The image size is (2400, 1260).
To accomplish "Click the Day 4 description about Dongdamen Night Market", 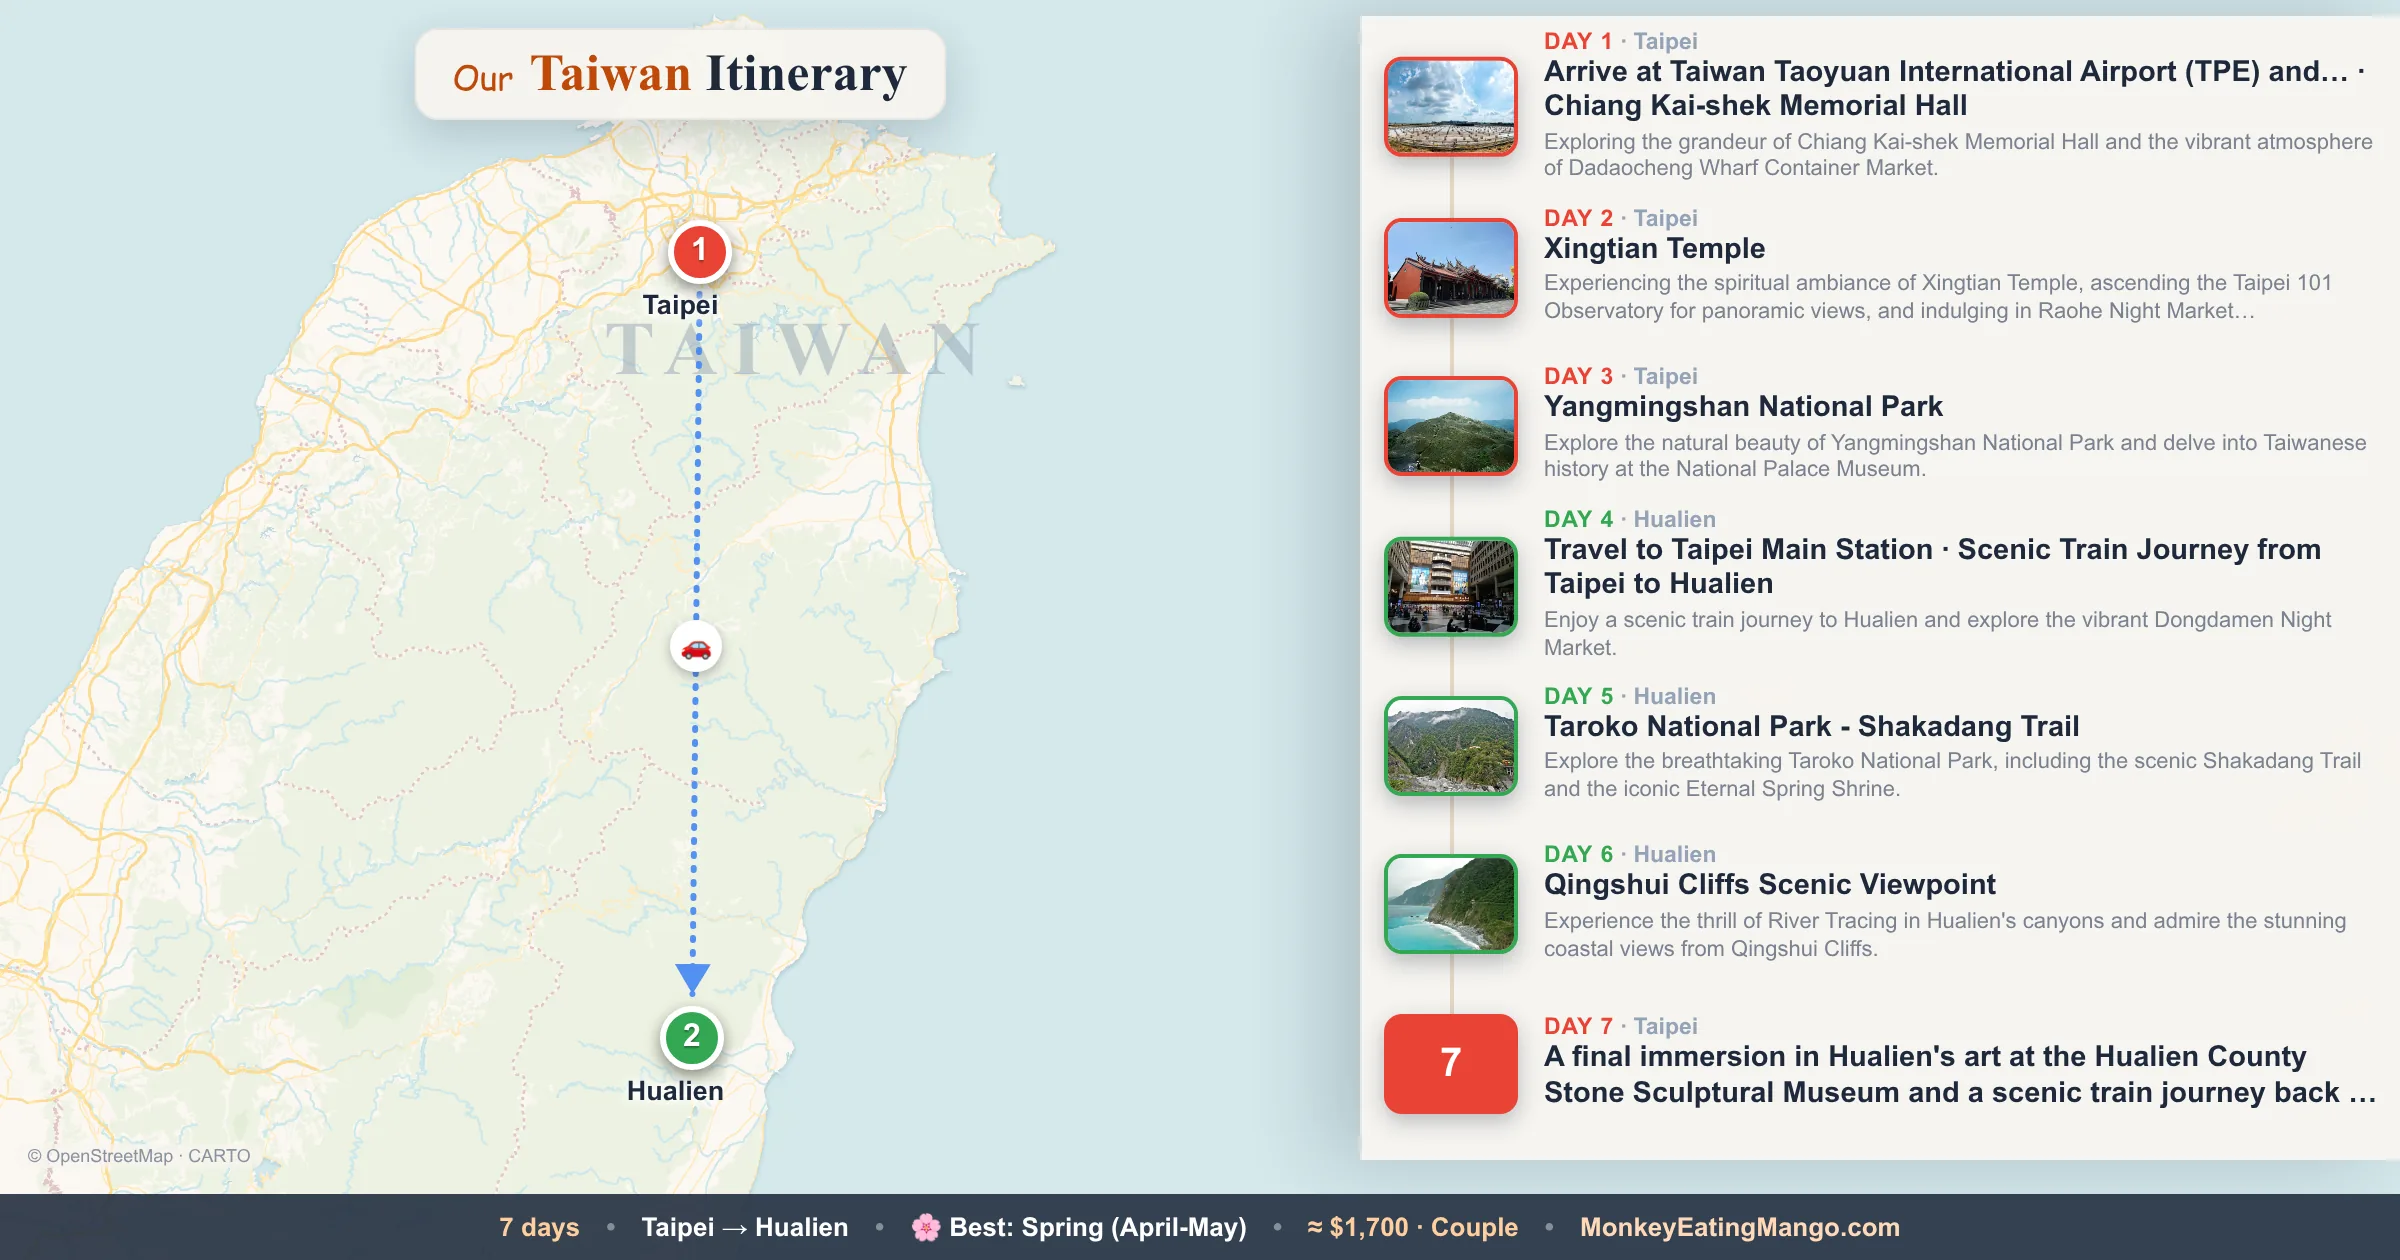I will pyautogui.click(x=1937, y=633).
